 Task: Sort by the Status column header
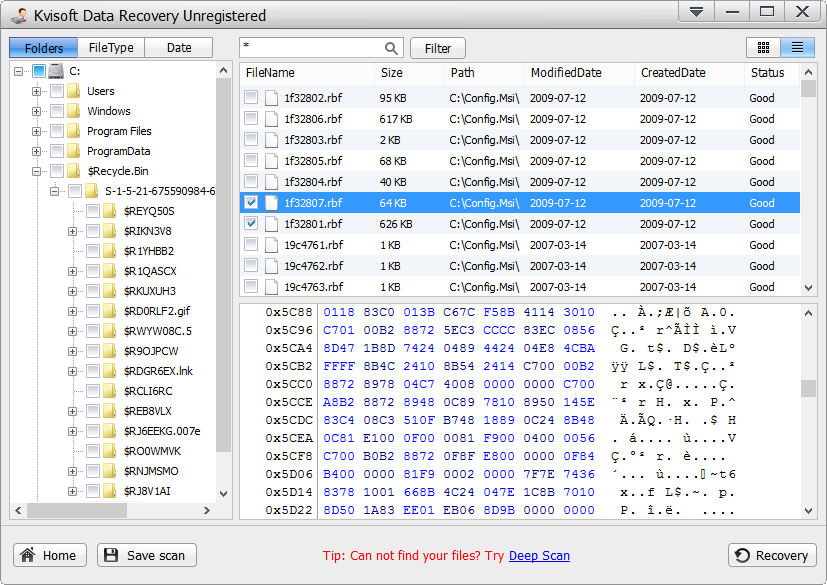(772, 73)
